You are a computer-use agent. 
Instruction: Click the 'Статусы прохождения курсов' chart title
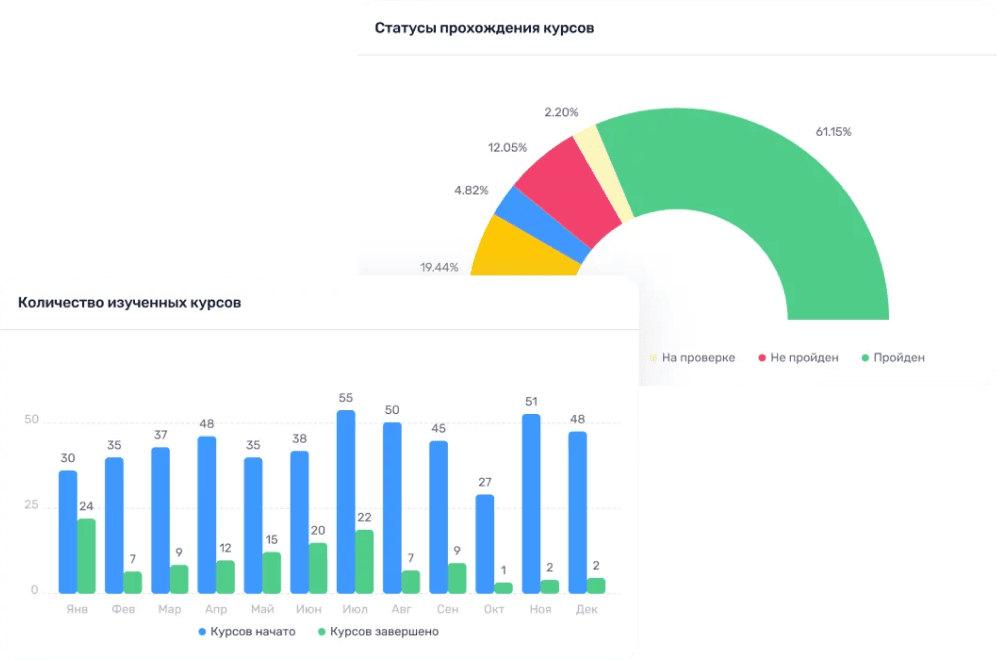pyautogui.click(x=484, y=28)
